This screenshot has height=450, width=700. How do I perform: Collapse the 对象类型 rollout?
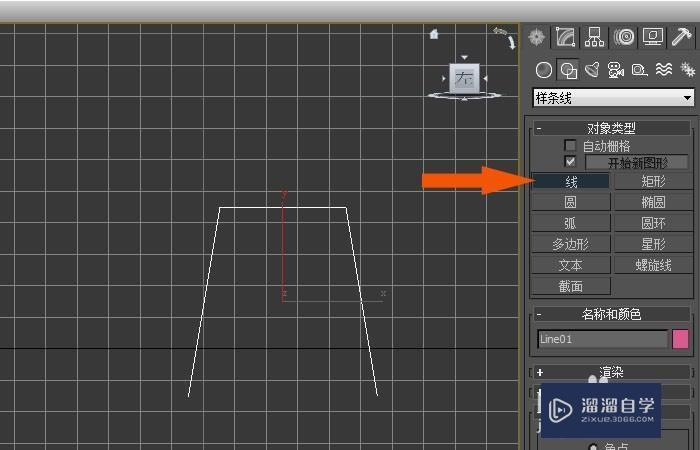(612, 129)
